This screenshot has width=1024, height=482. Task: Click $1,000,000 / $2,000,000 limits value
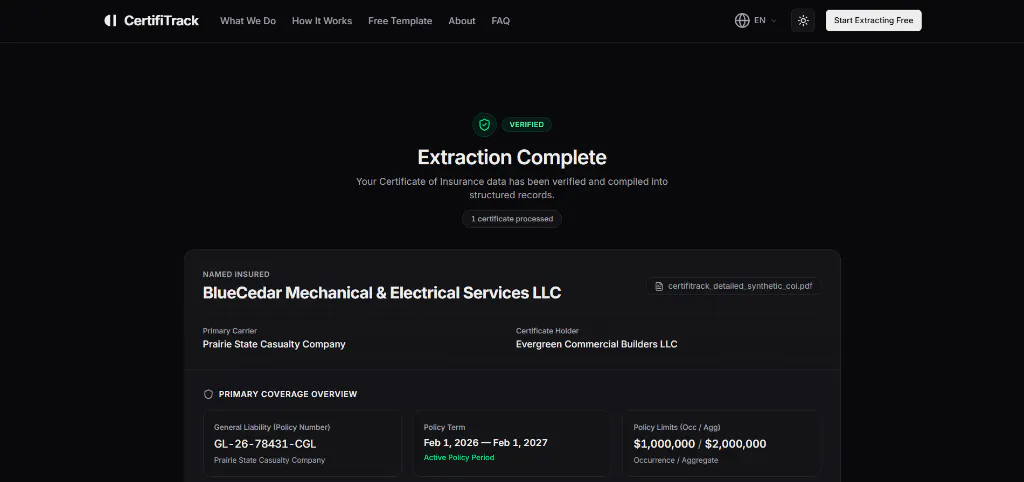[x=700, y=444]
